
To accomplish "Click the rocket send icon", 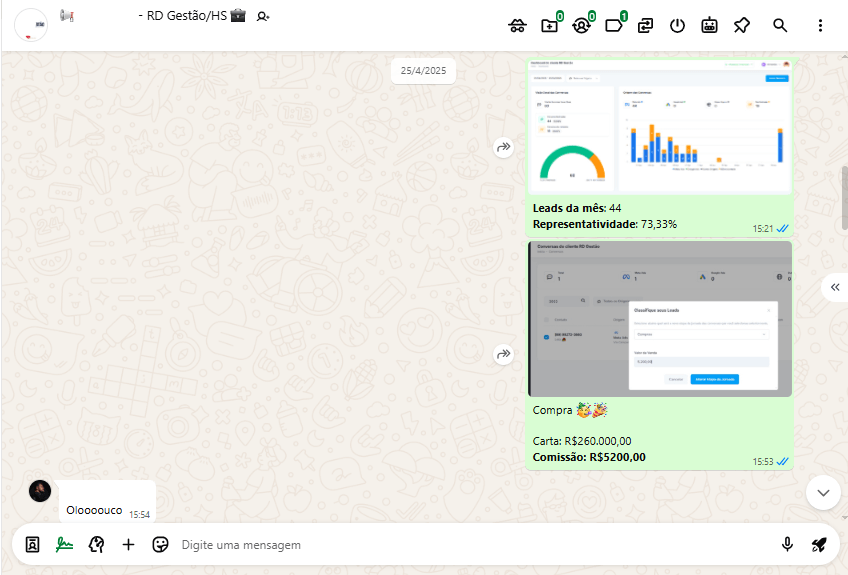I will tap(819, 545).
